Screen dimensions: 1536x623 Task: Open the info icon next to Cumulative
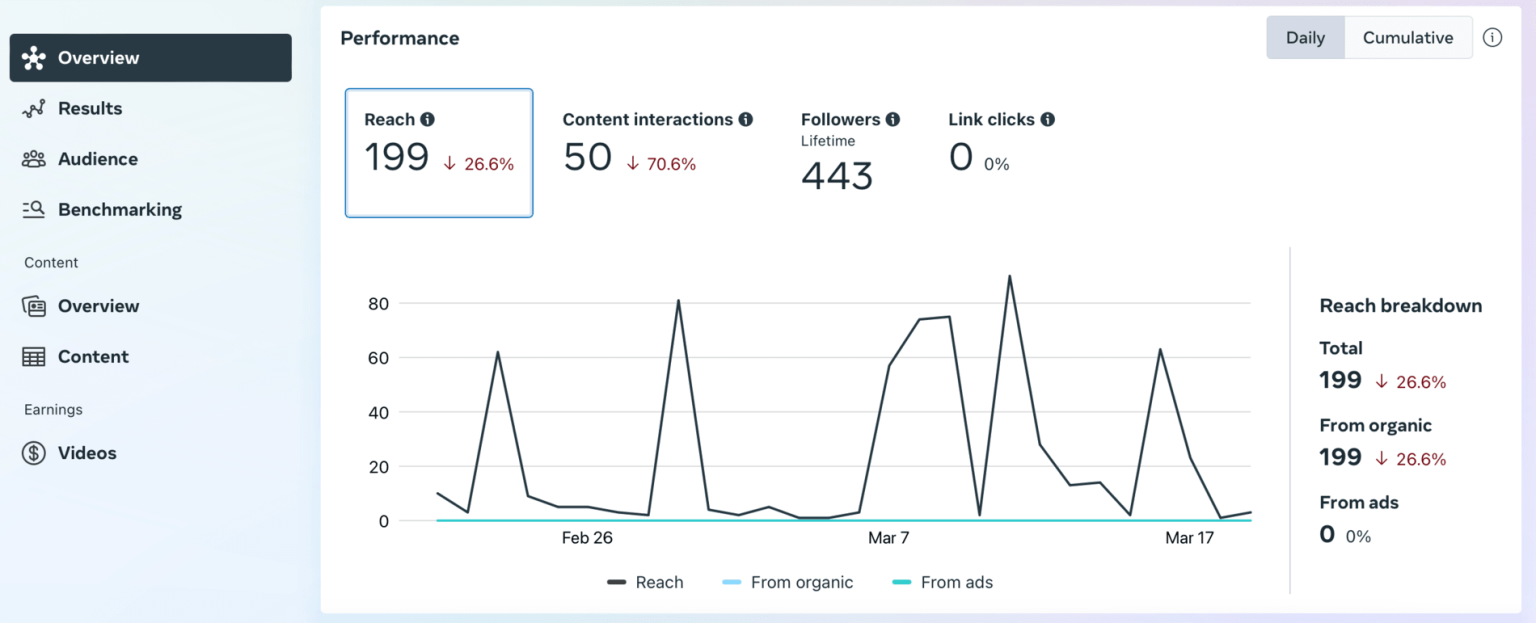tap(1494, 37)
